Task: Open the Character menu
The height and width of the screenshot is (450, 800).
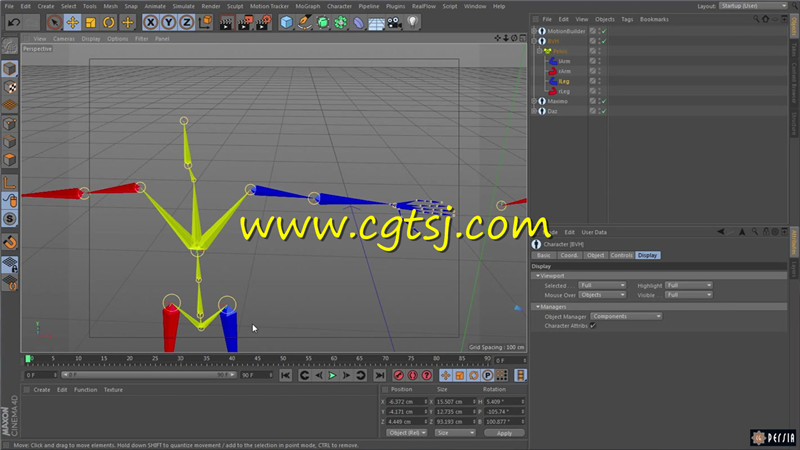Action: pyautogui.click(x=339, y=6)
